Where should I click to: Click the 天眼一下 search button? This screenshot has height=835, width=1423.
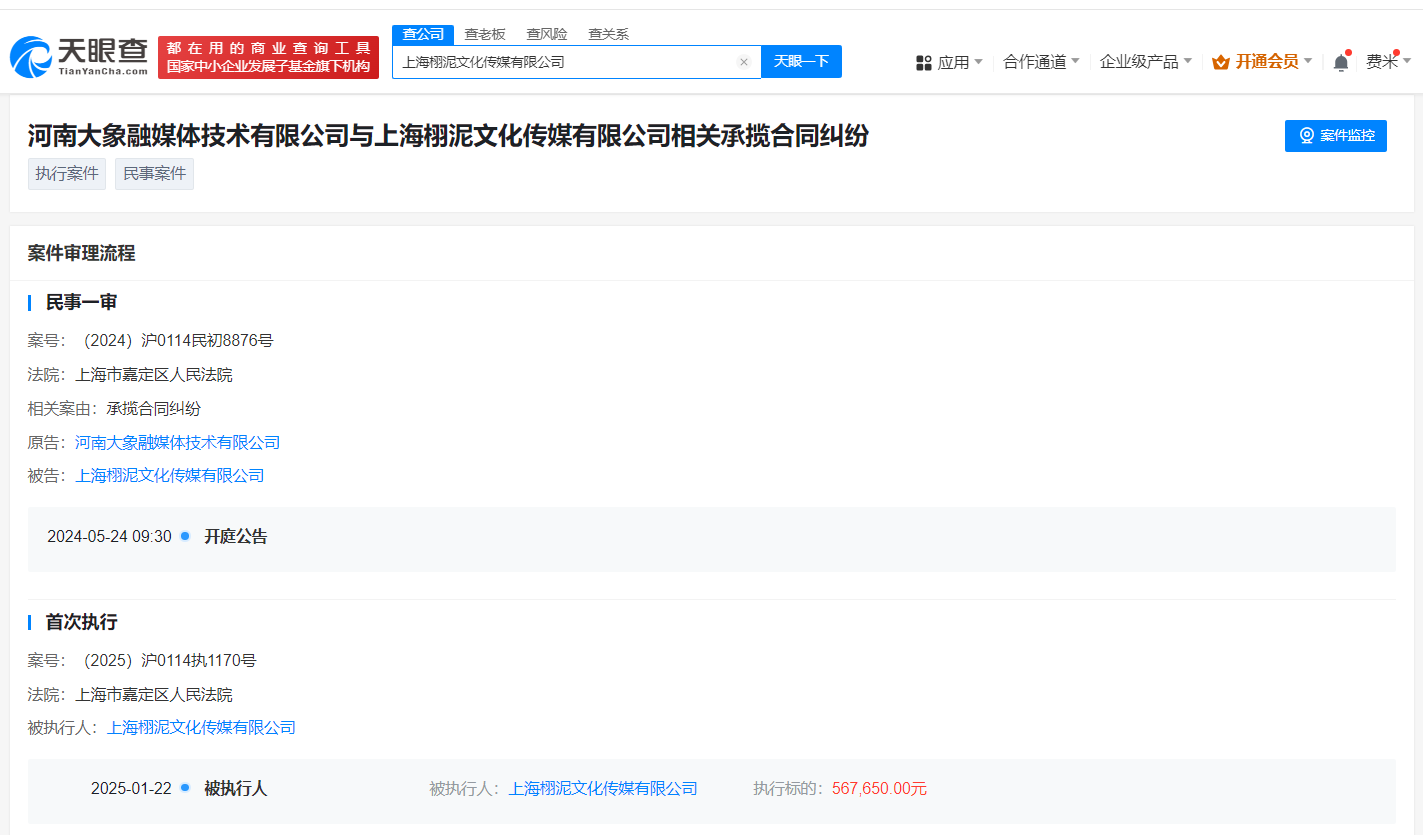point(801,61)
